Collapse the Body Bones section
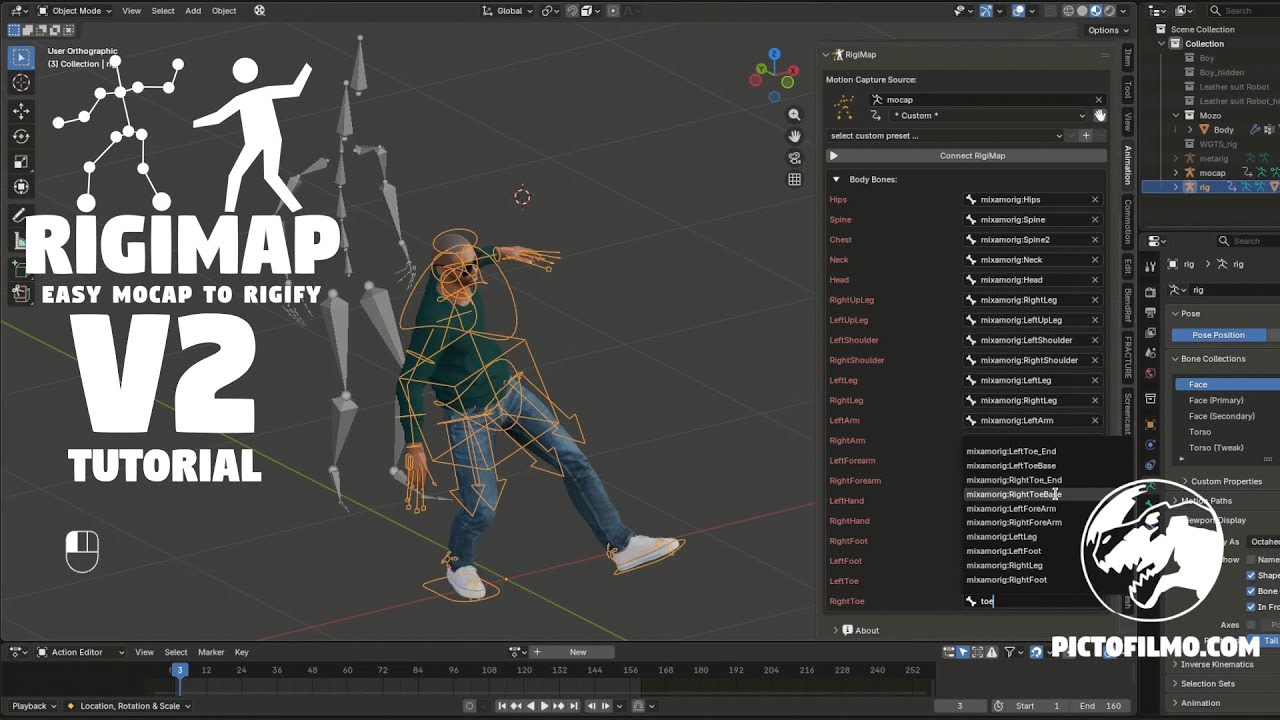1280x720 pixels. pyautogui.click(x=837, y=180)
